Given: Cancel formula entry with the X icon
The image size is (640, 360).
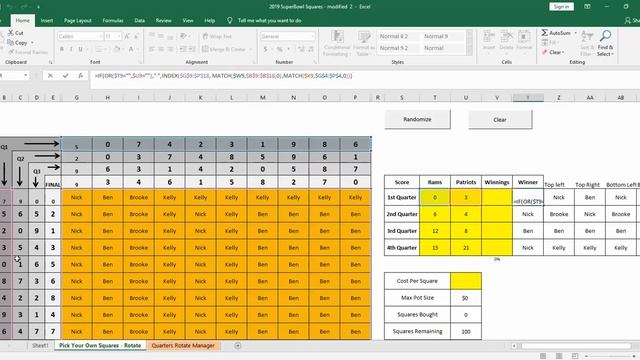Looking at the screenshot, I should pos(50,76).
